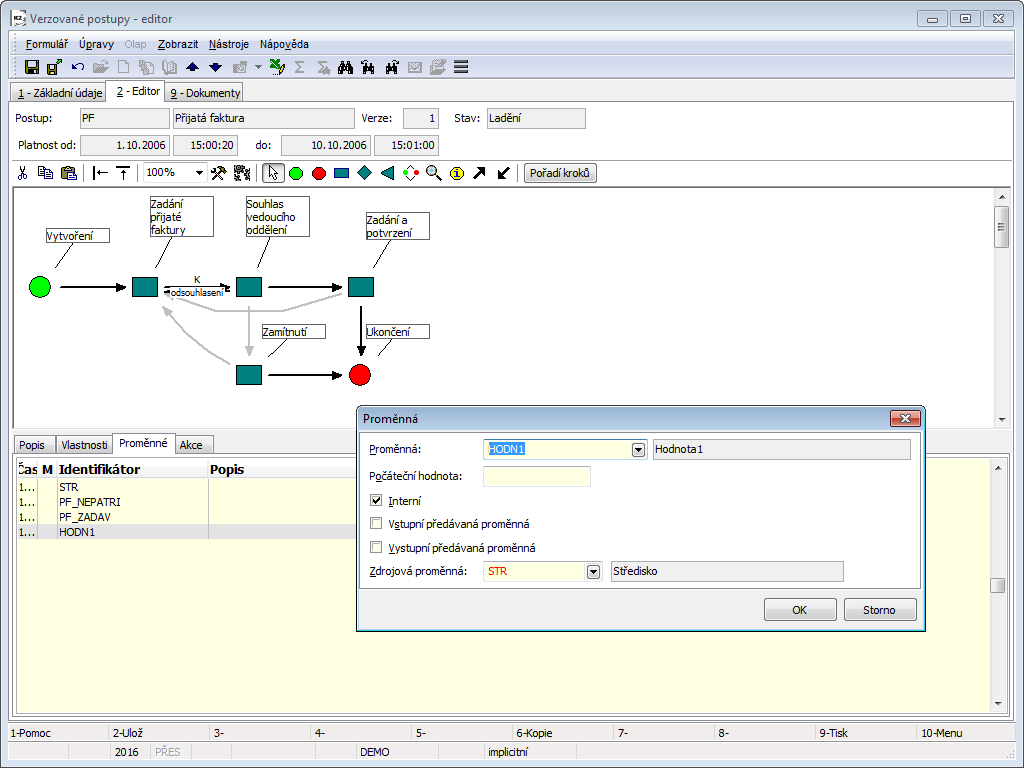Switch to the 9 - Dokumenty tab
The width and height of the screenshot is (1024, 768).
coord(205,93)
